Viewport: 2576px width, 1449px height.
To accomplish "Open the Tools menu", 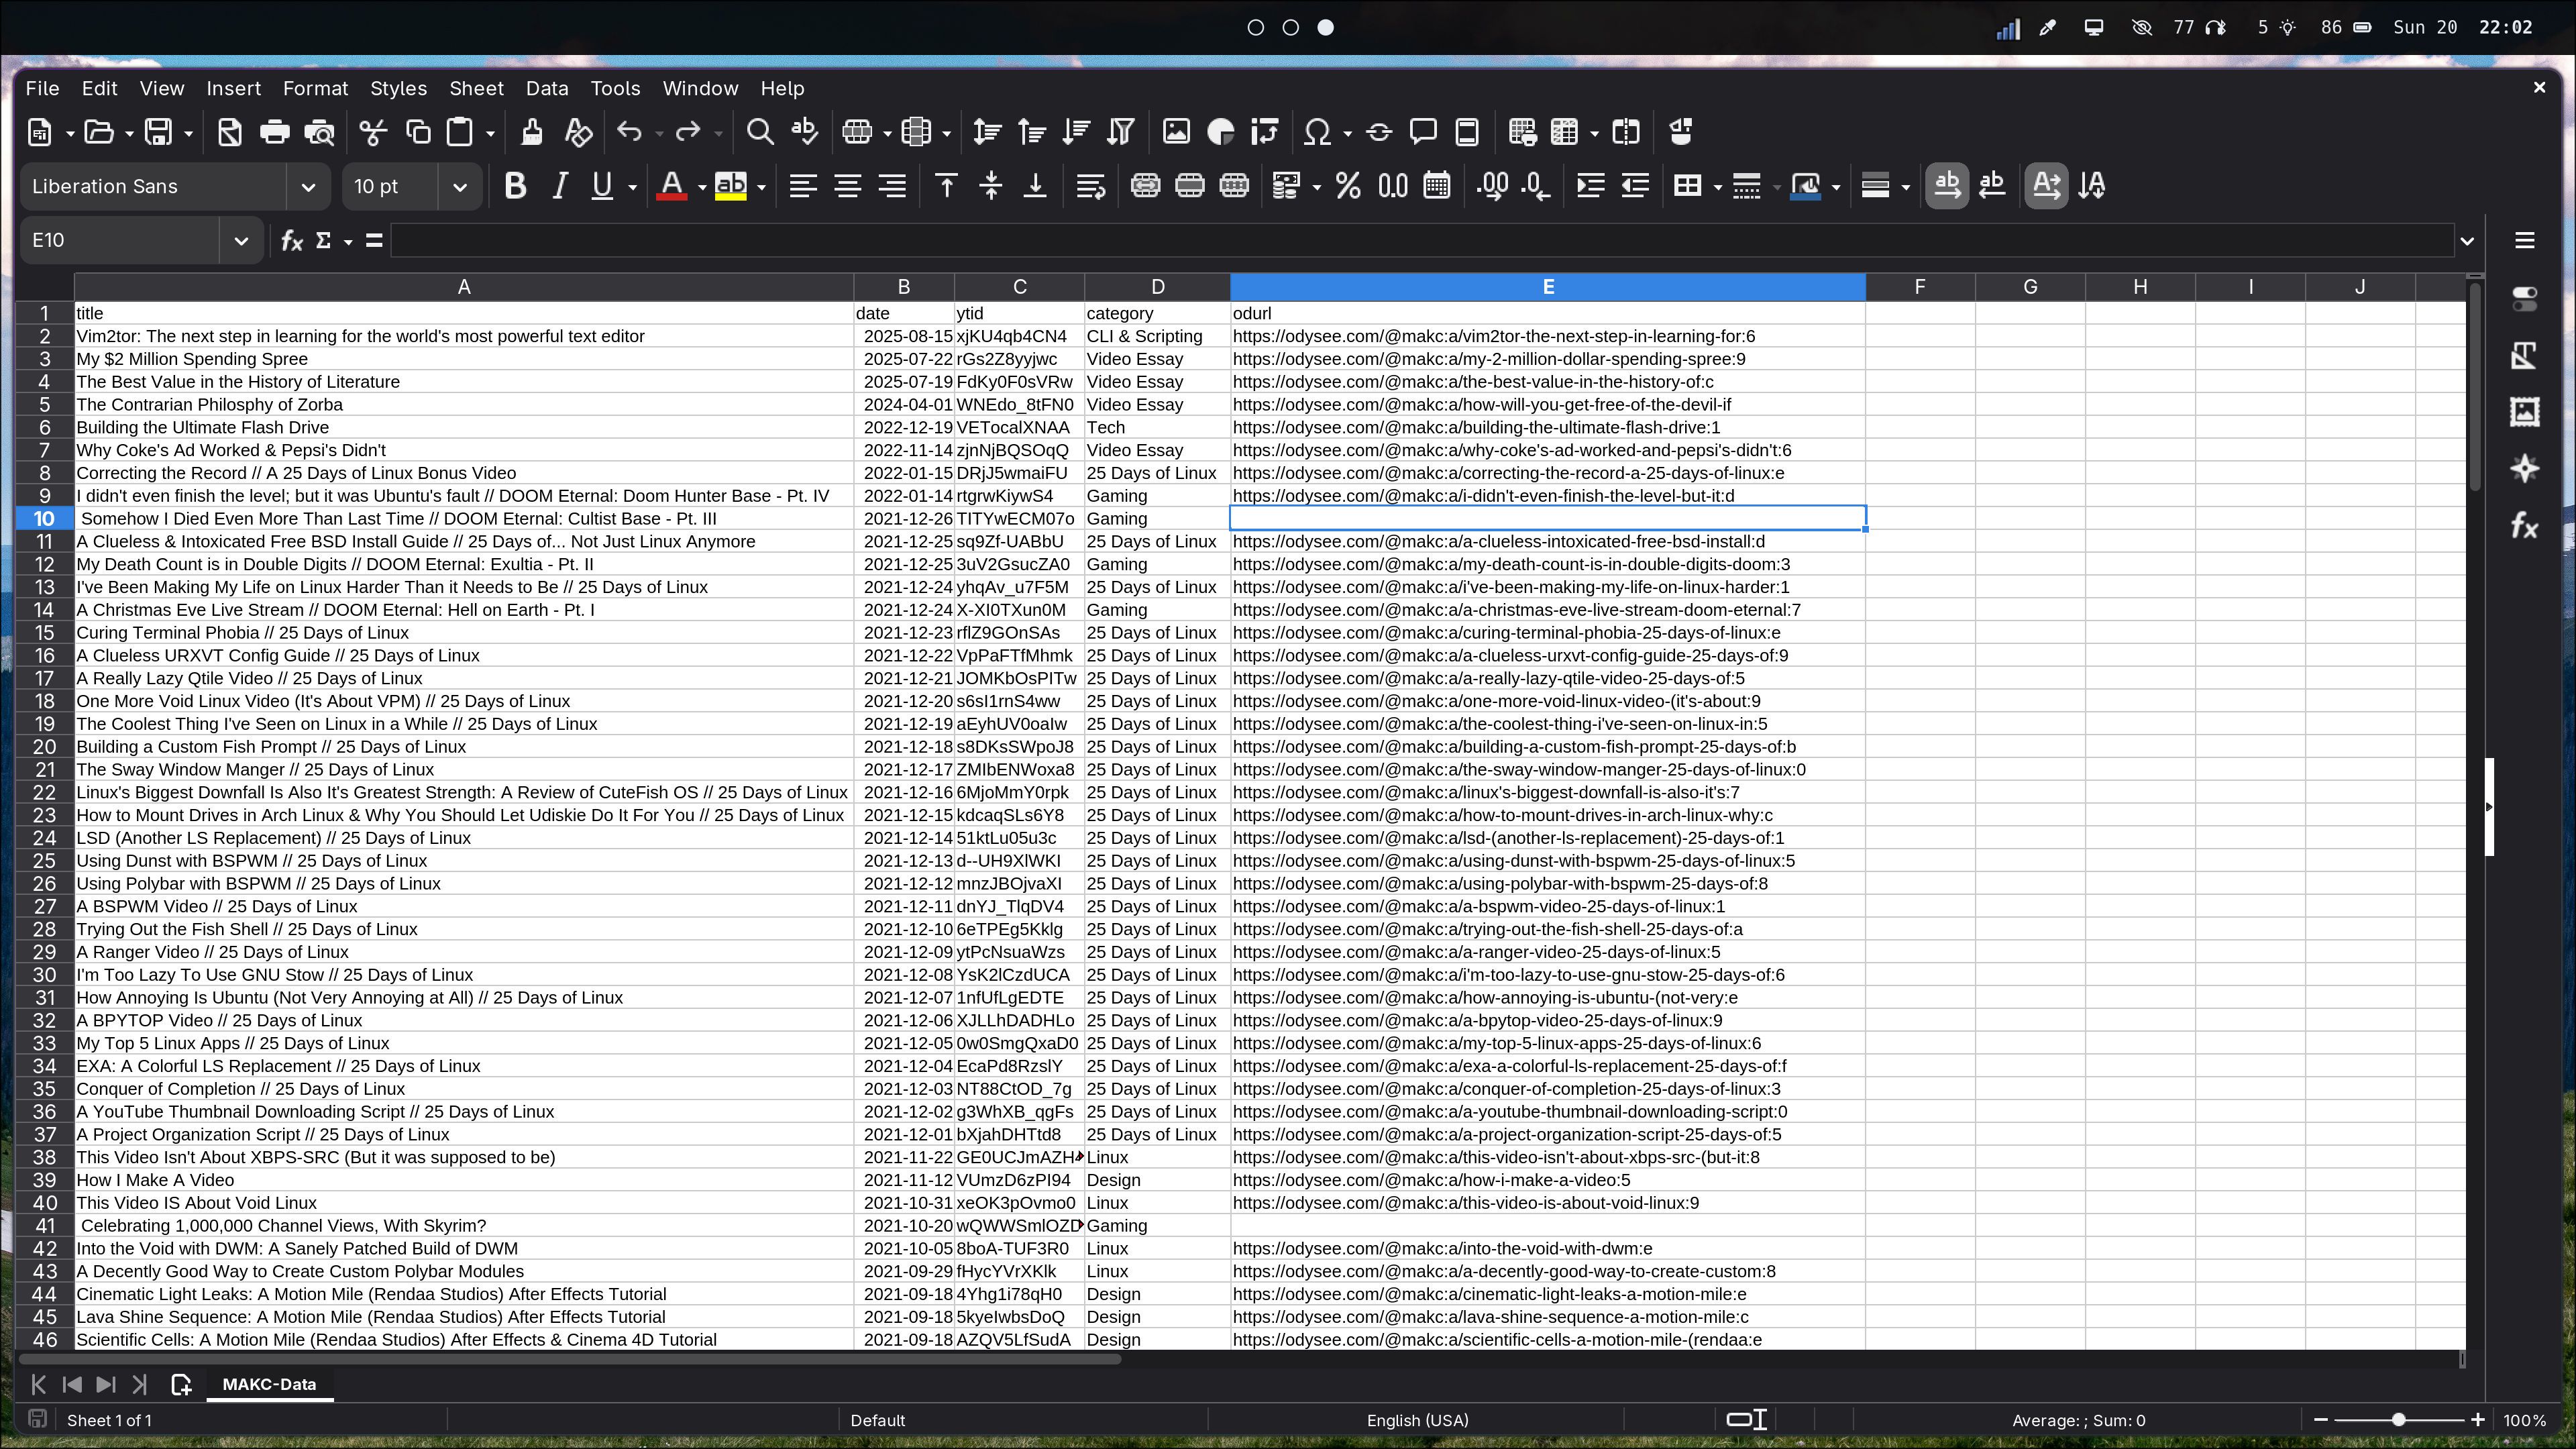I will (x=615, y=88).
